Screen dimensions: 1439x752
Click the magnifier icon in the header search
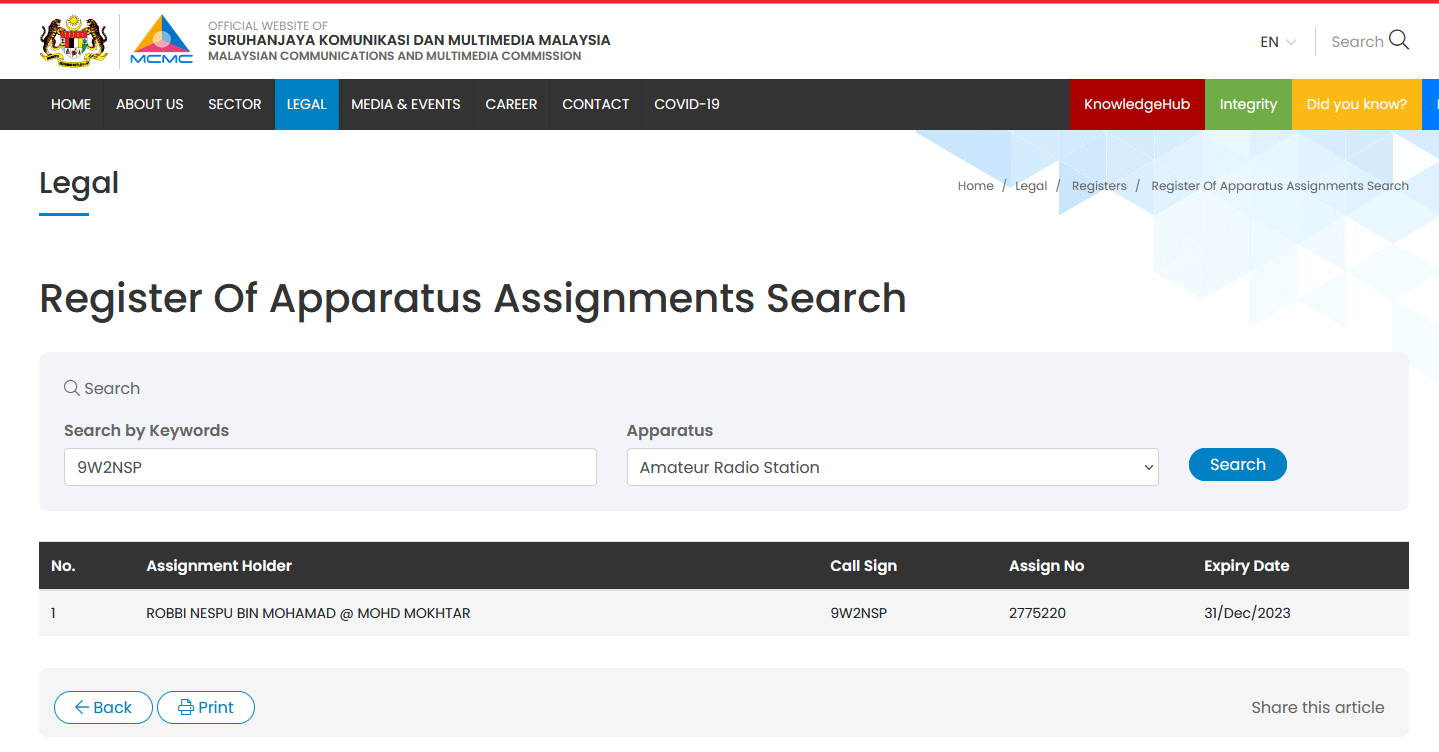[x=1399, y=40]
